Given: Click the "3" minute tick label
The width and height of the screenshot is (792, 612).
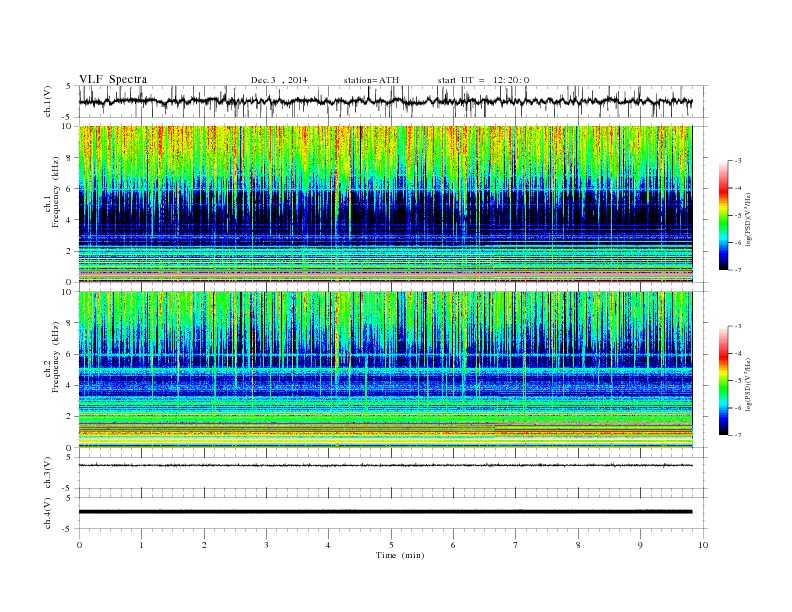Looking at the screenshot, I should [266, 545].
